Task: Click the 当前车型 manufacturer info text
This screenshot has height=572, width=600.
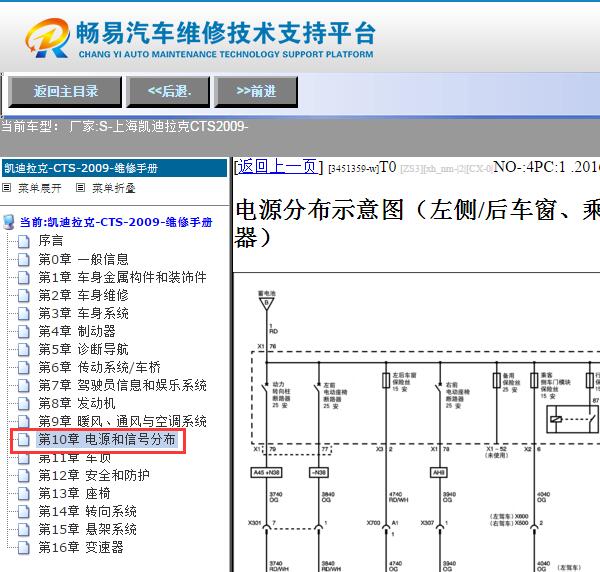Action: coord(125,126)
